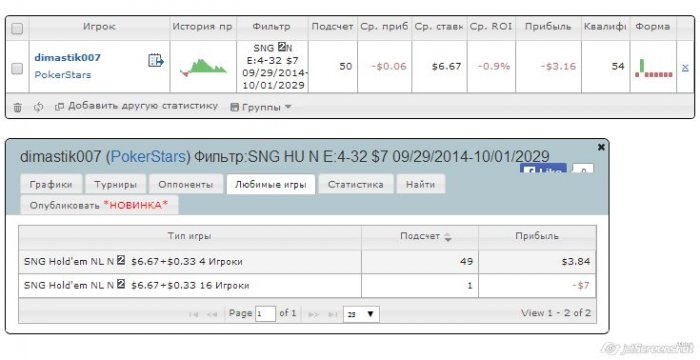Click View 1 - 2 of 2 text

click(x=556, y=314)
